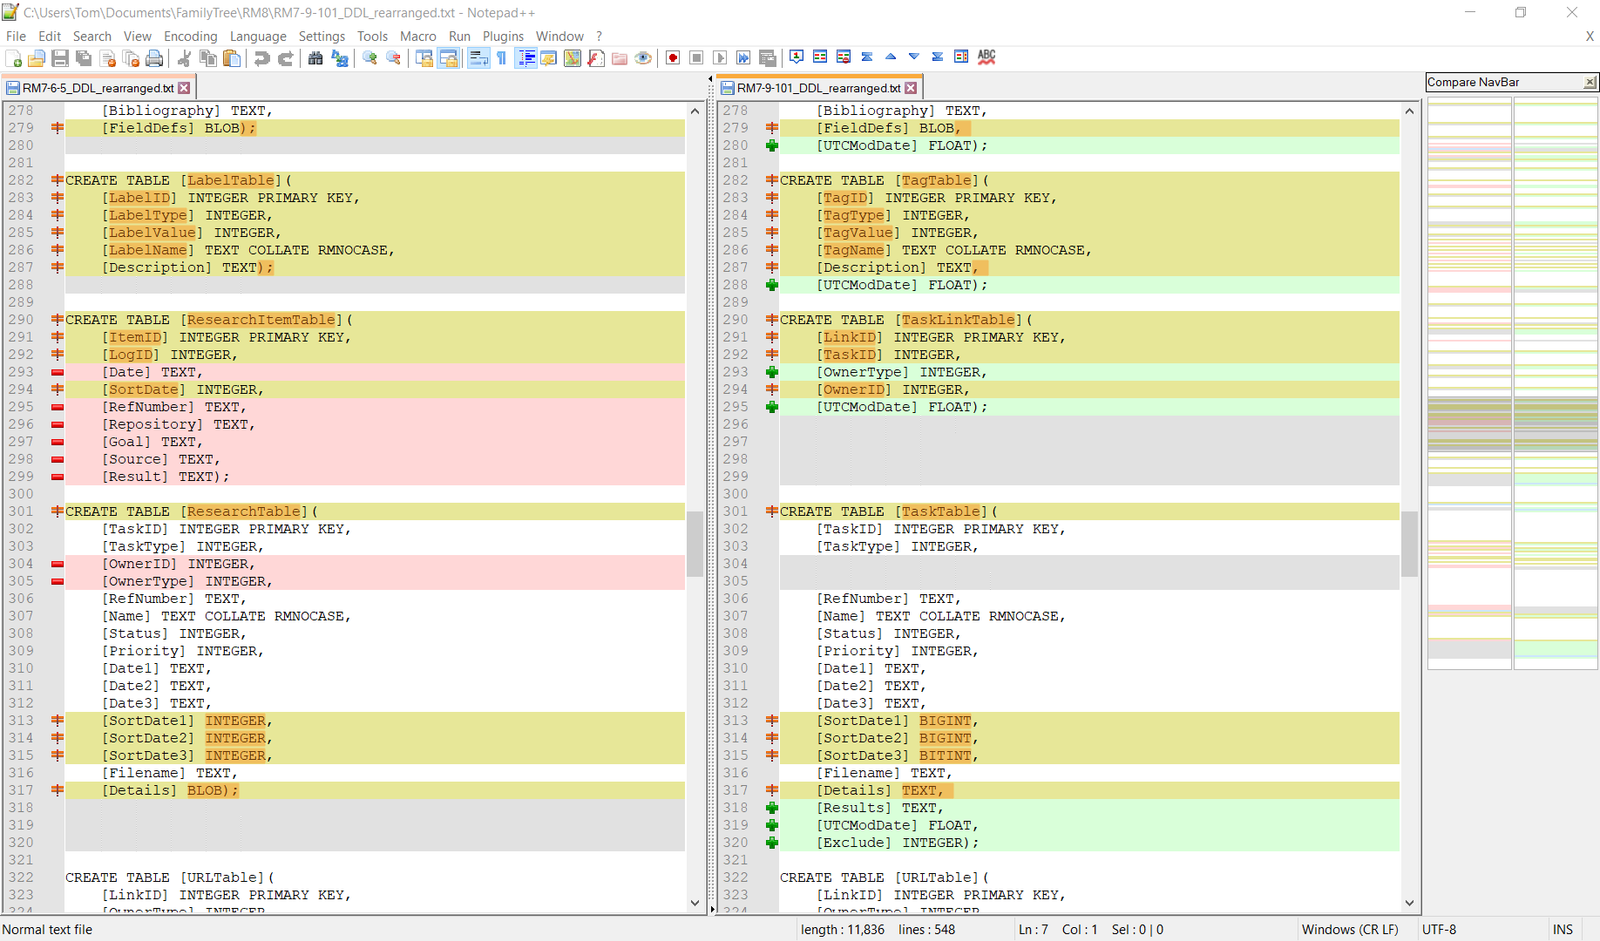Click the Replace icon in toolbar

click(x=340, y=58)
